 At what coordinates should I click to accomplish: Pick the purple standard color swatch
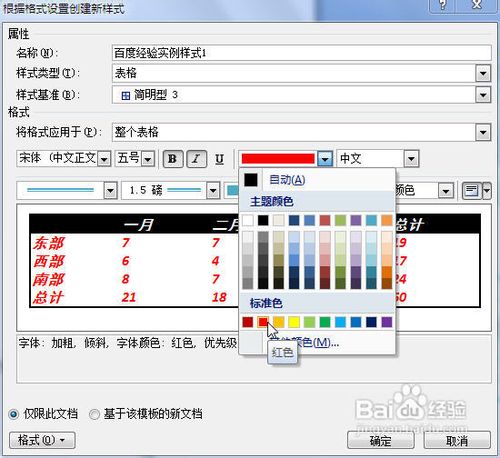click(387, 322)
